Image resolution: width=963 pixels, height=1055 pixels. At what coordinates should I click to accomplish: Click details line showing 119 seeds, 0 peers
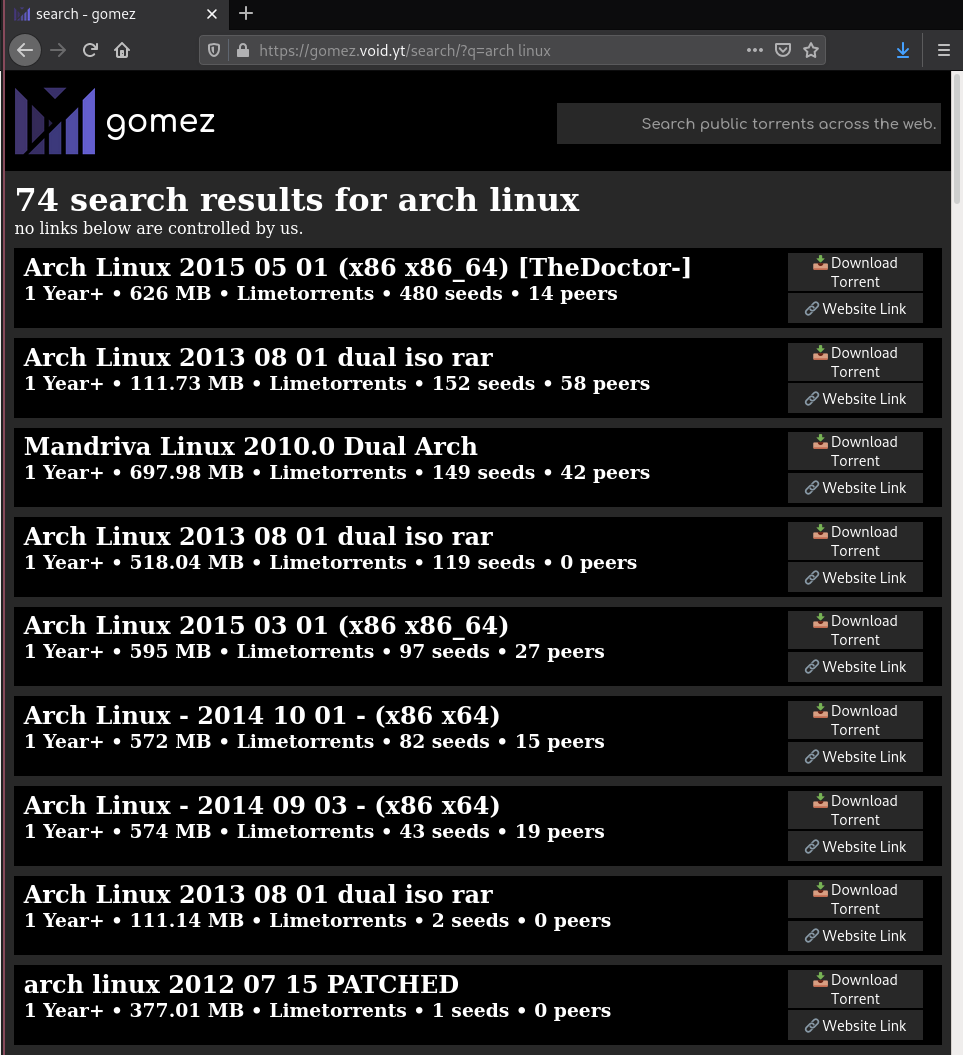pyautogui.click(x=330, y=562)
